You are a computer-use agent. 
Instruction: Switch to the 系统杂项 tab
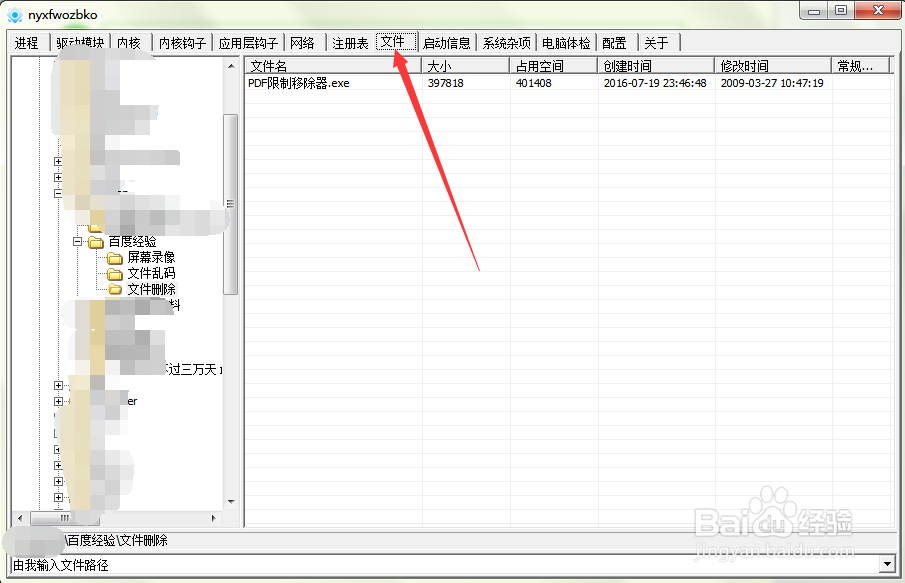(507, 43)
